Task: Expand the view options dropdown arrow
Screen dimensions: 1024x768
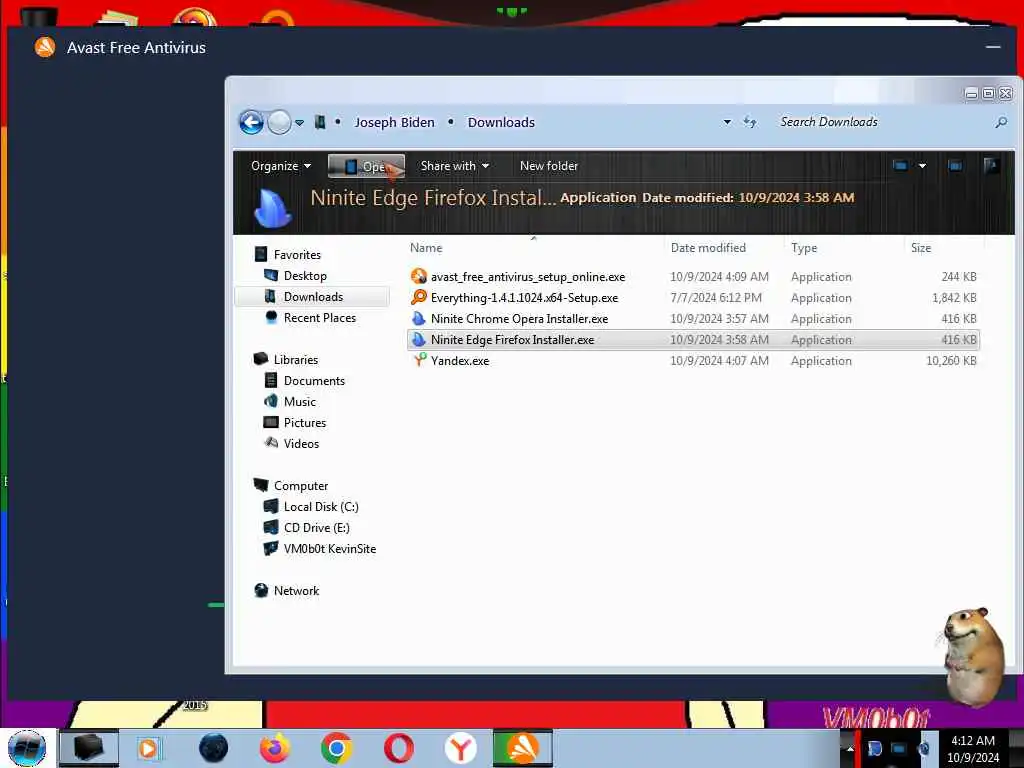Action: (x=922, y=166)
